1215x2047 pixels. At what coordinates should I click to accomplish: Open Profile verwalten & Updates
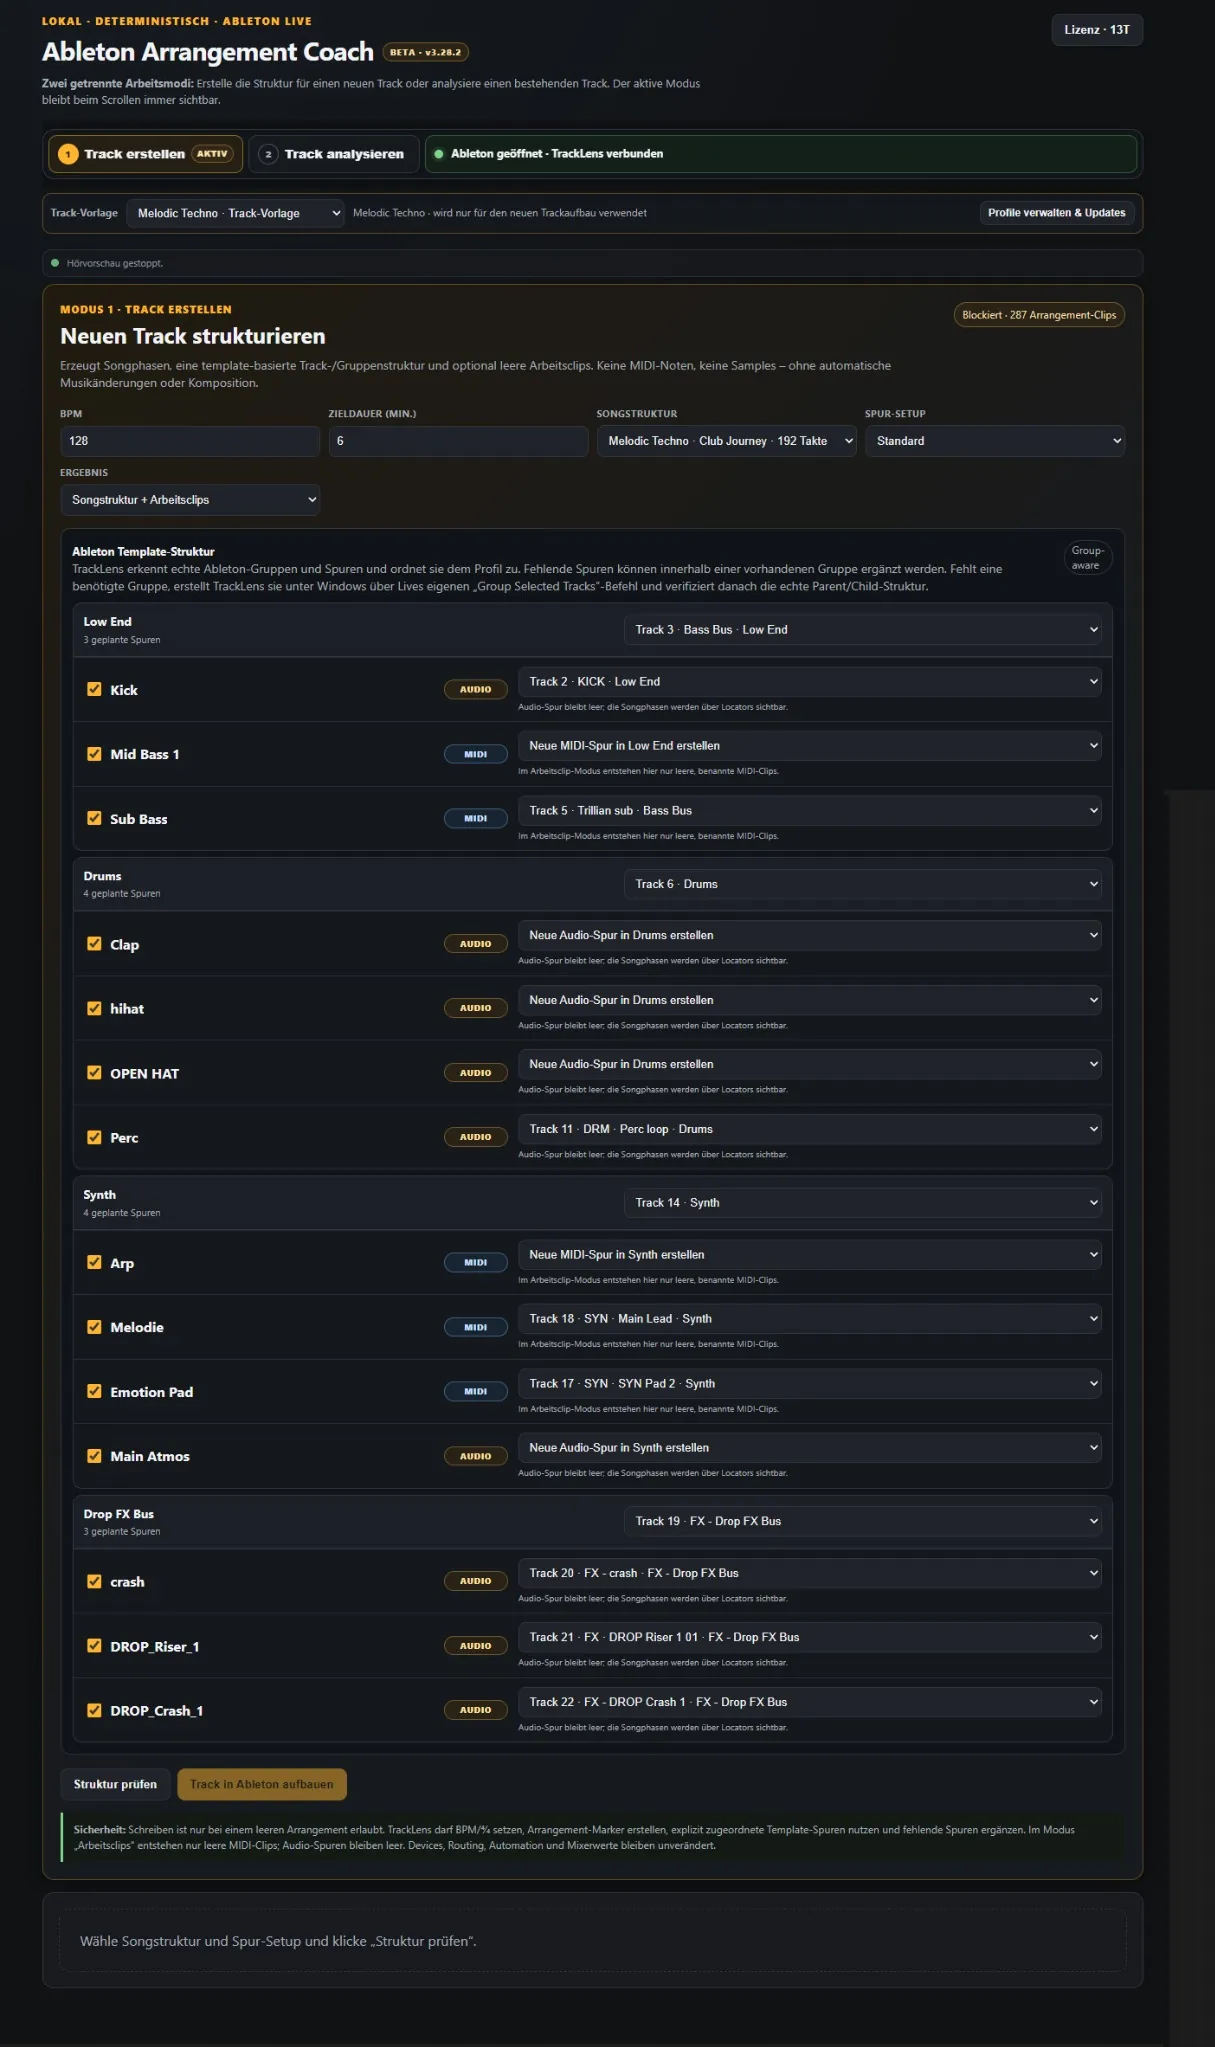[1056, 213]
